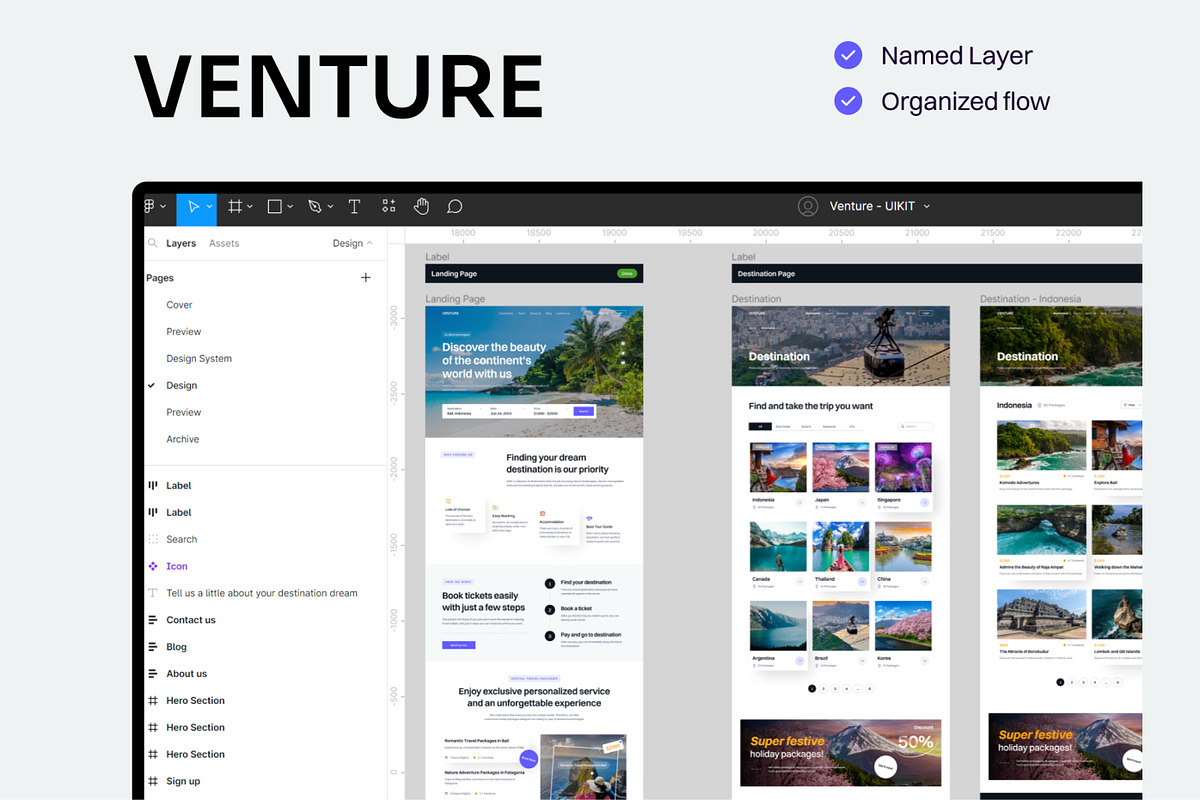Select the Move tool
This screenshot has height=800, width=1200.
(x=194, y=206)
